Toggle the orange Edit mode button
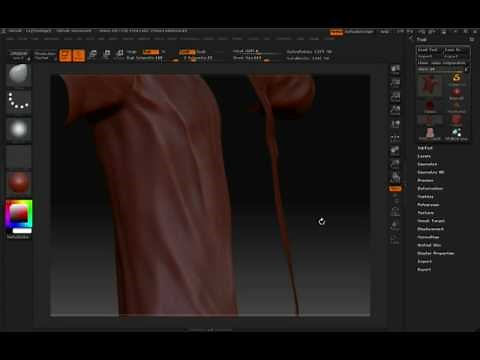This screenshot has height=360, width=480. click(x=65, y=55)
